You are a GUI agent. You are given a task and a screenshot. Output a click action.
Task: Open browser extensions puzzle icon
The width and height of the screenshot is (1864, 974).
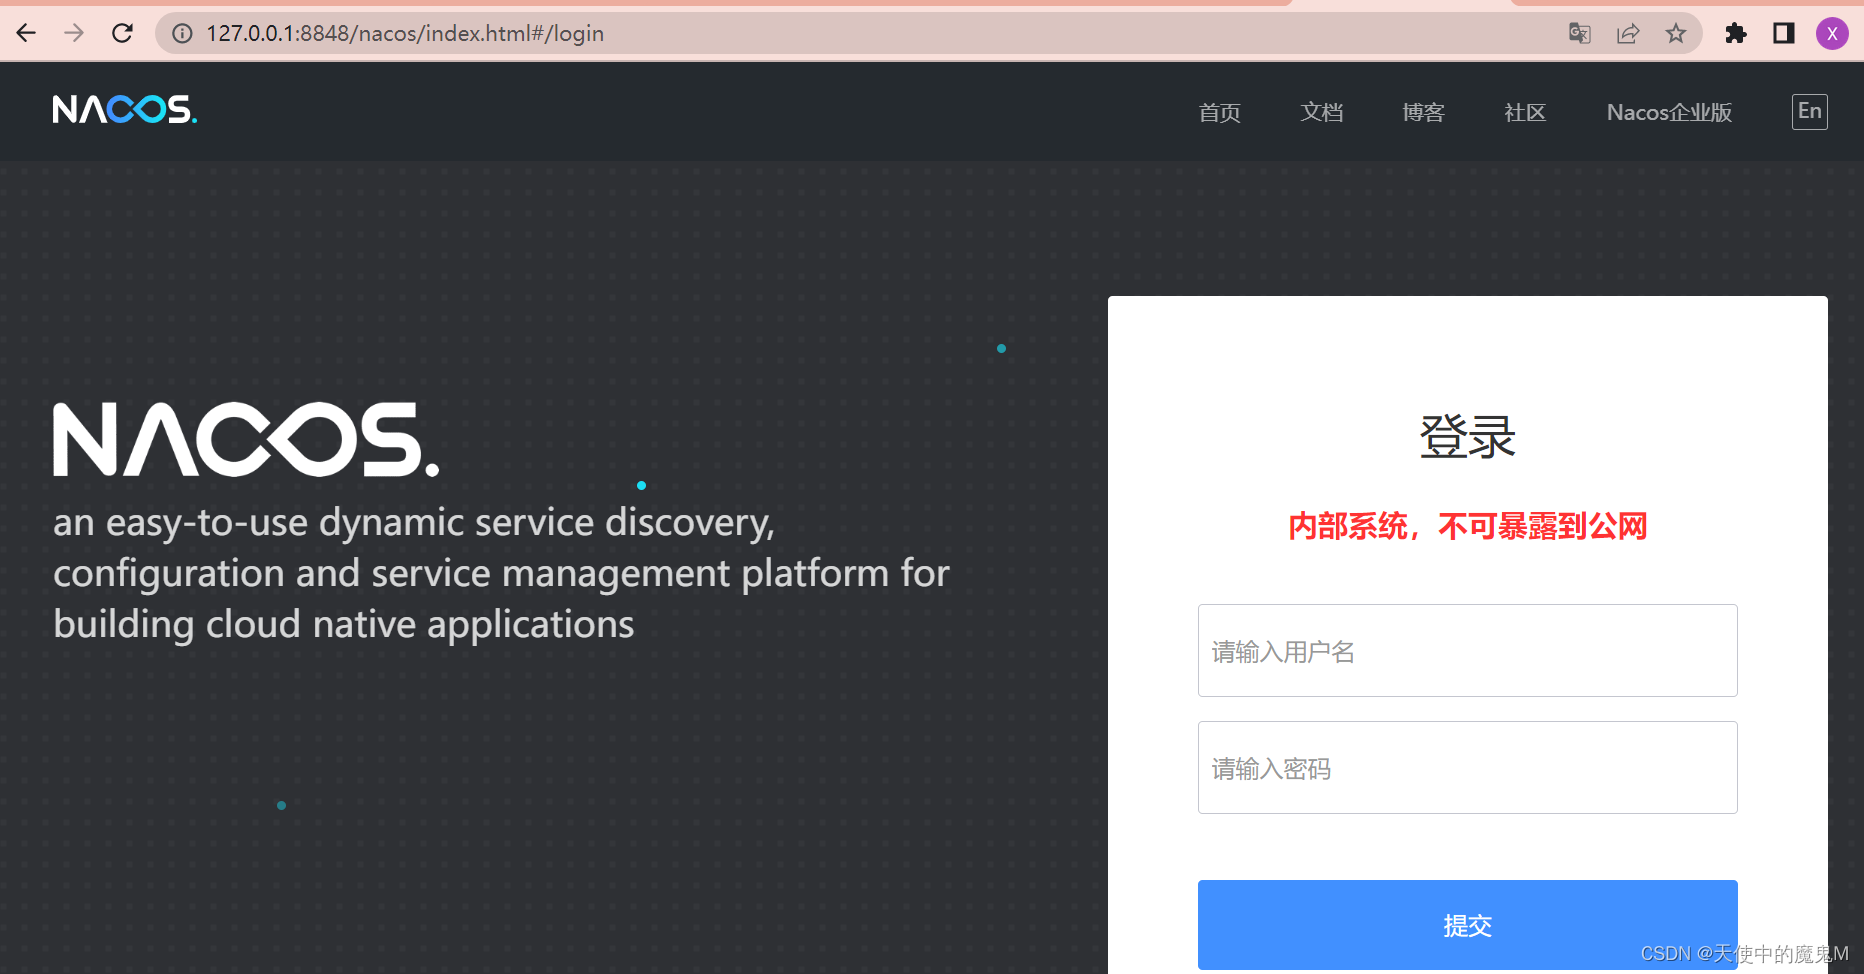coord(1736,33)
